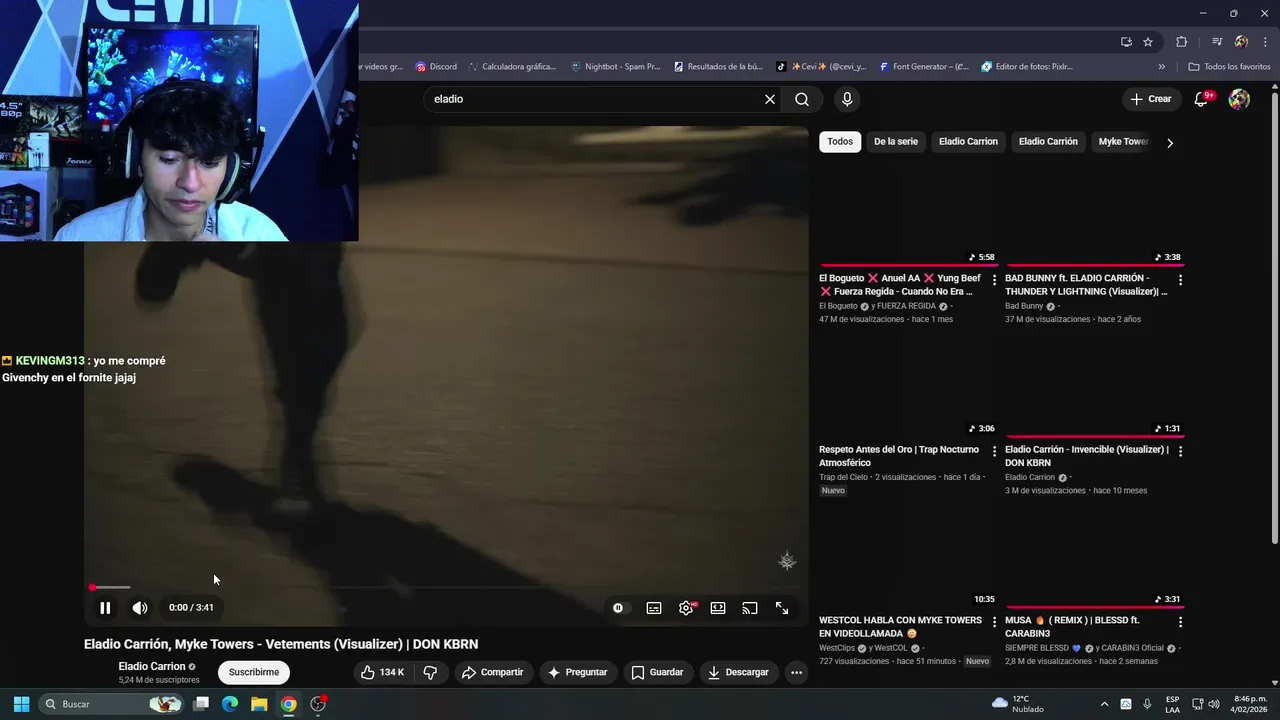
Task: Run the YouTube search with magnifier
Action: [x=802, y=99]
